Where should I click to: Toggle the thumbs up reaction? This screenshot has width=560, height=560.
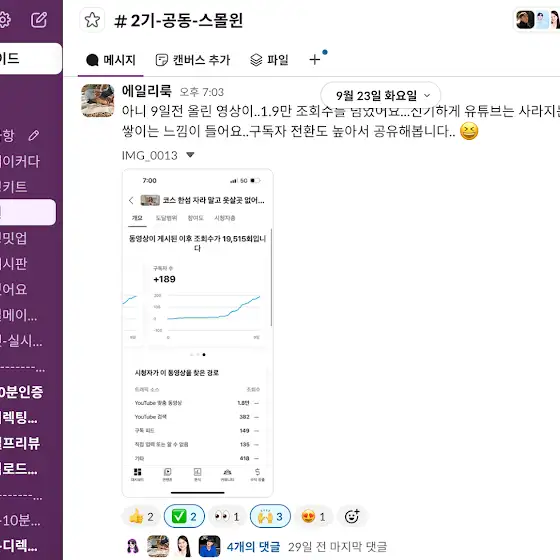pyautogui.click(x=141, y=516)
